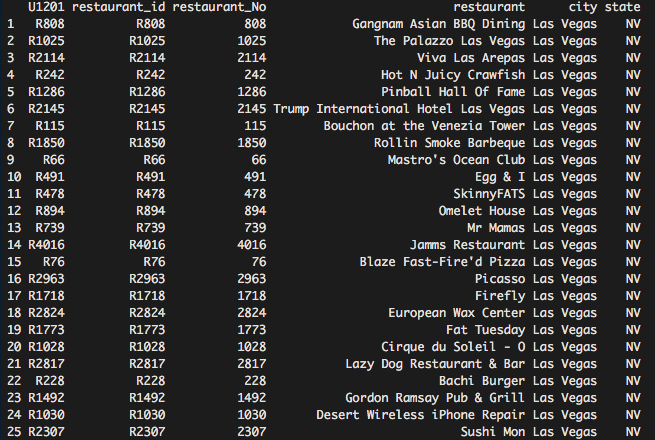This screenshot has height=440, width=655.
Task: Select 'Bouchon at the Venezia Tower' text
Action: click(x=424, y=126)
